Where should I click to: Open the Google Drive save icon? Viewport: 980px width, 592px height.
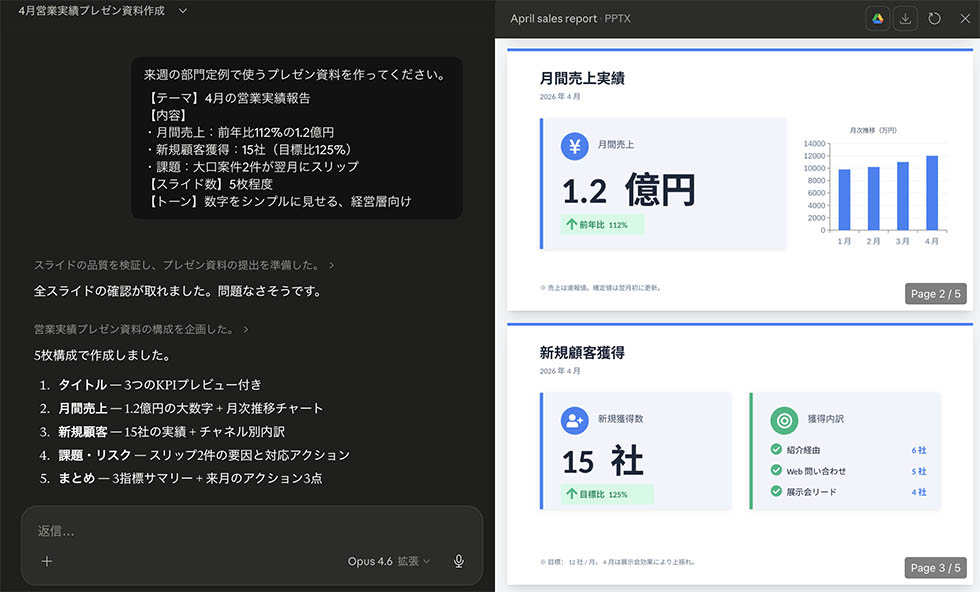click(878, 19)
